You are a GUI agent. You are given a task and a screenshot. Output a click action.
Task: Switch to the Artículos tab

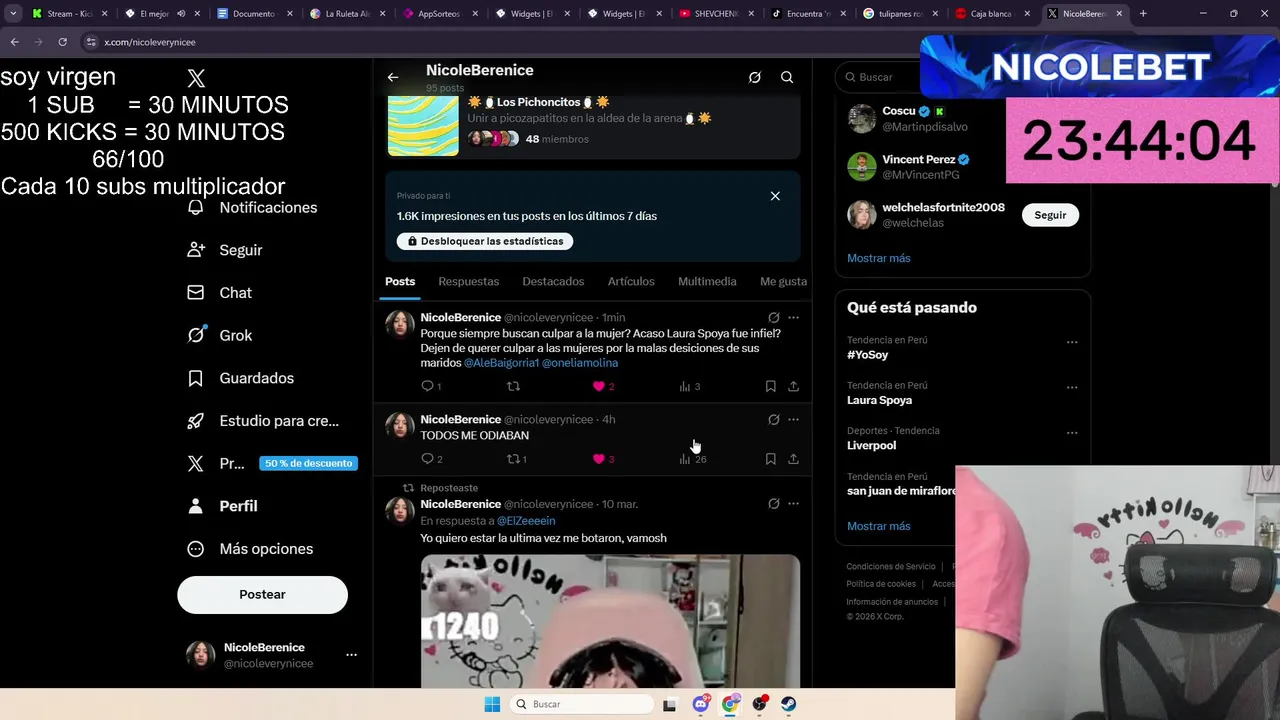tap(631, 282)
